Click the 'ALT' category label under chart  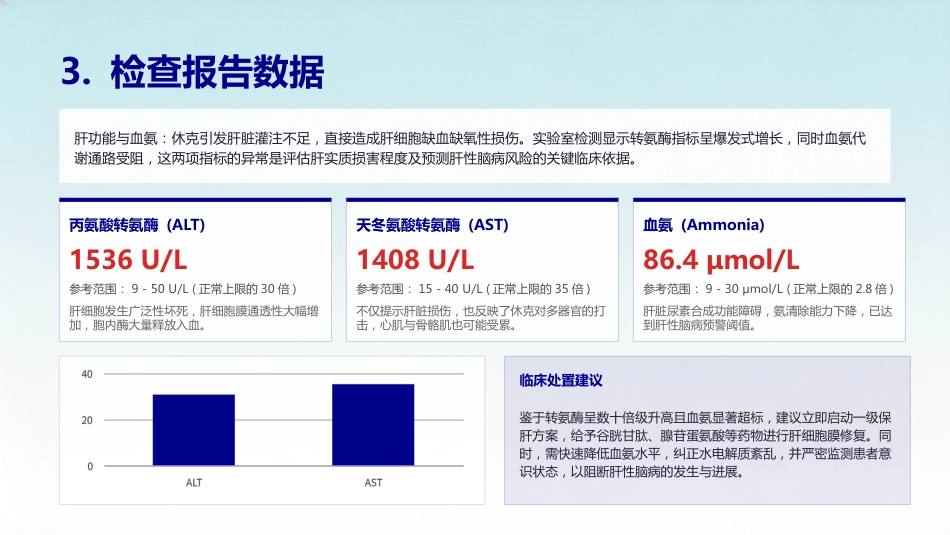point(194,483)
